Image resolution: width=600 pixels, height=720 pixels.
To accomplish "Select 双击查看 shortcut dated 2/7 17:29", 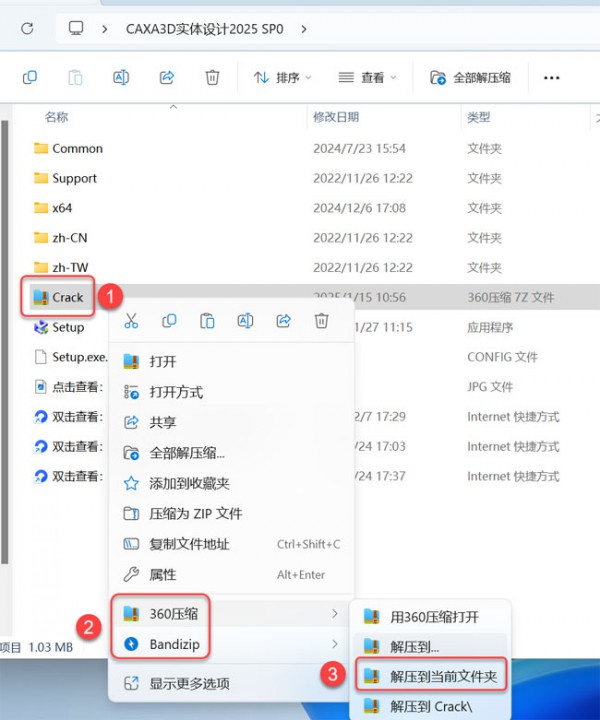I will pyautogui.click(x=69, y=416).
